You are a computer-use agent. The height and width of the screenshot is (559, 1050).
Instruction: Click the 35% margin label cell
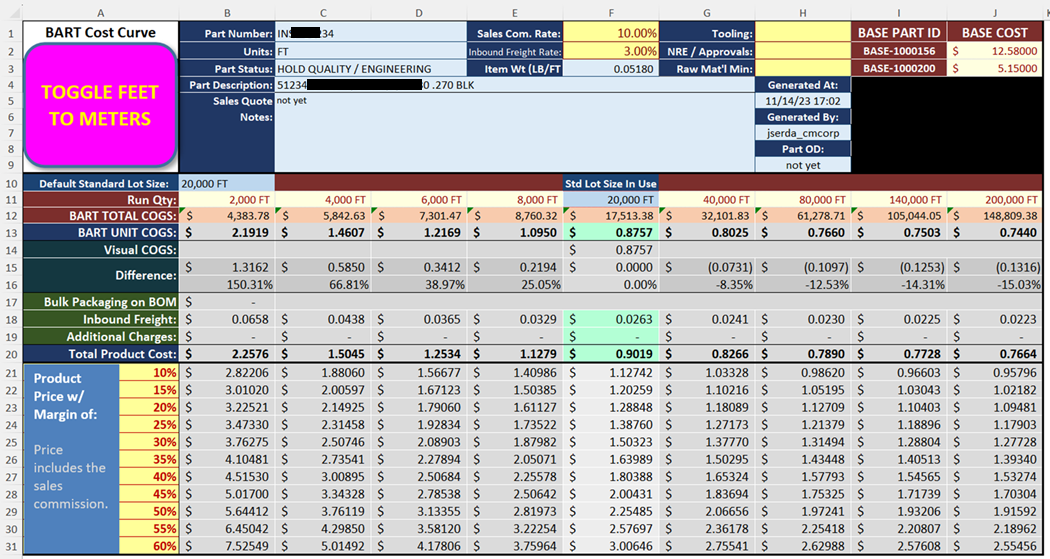click(x=149, y=459)
